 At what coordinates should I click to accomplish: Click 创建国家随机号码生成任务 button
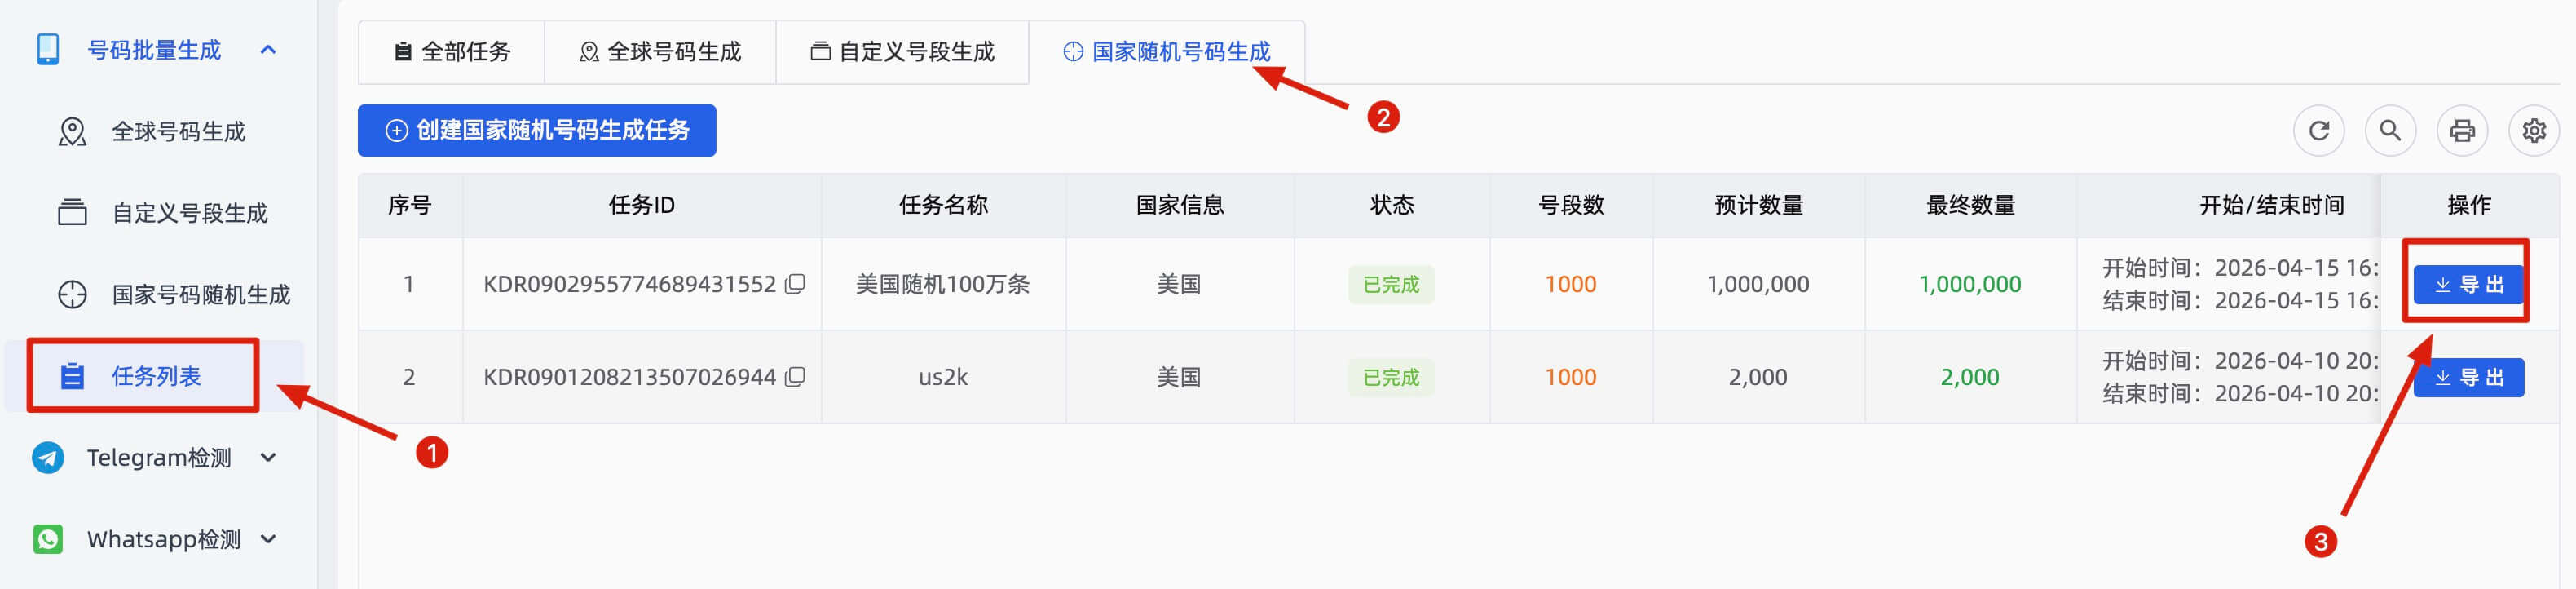click(x=536, y=130)
